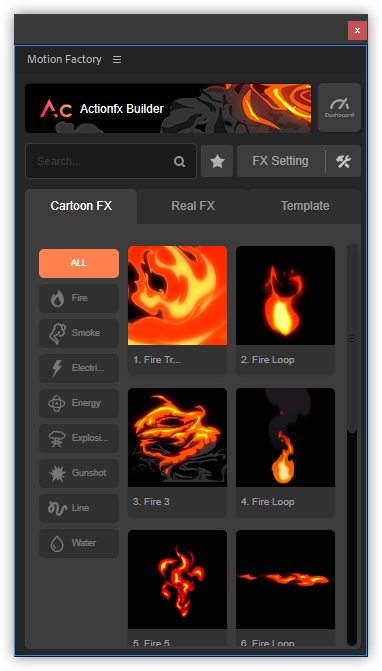The width and height of the screenshot is (382, 671).
Task: Open the Motion Factory panel menu icon
Action: (x=117, y=59)
